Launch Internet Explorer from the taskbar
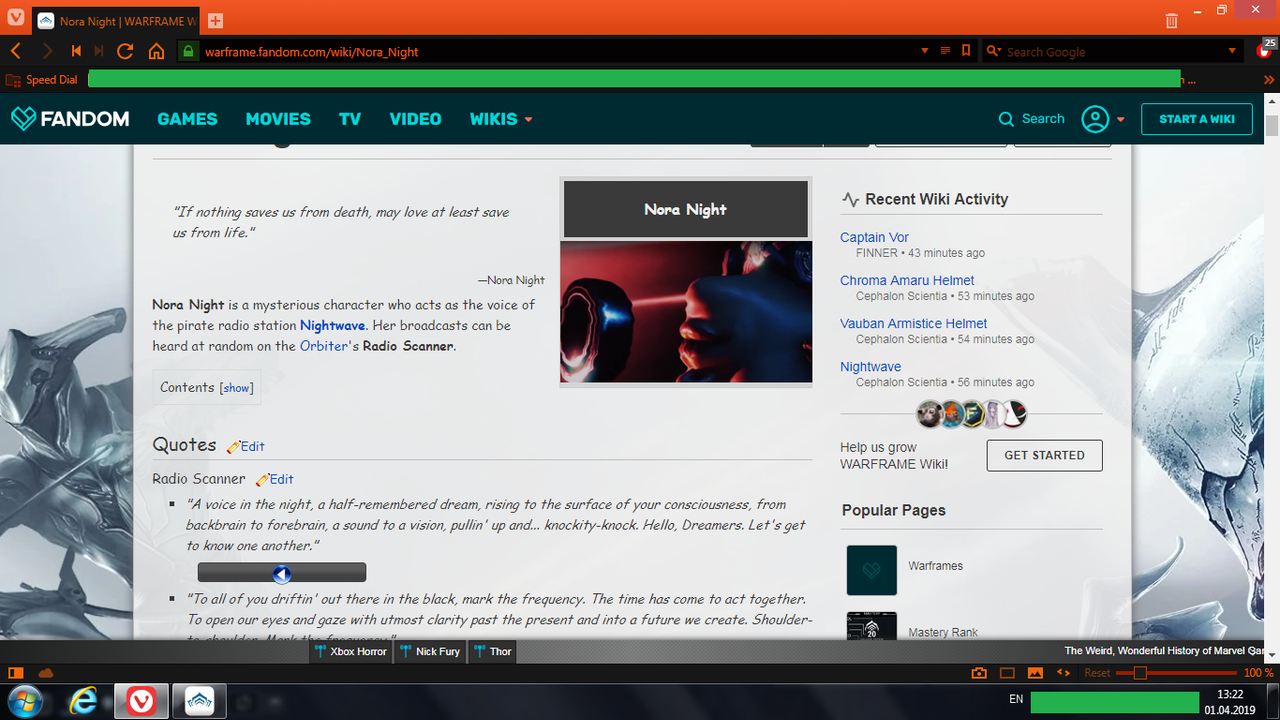 [x=83, y=701]
